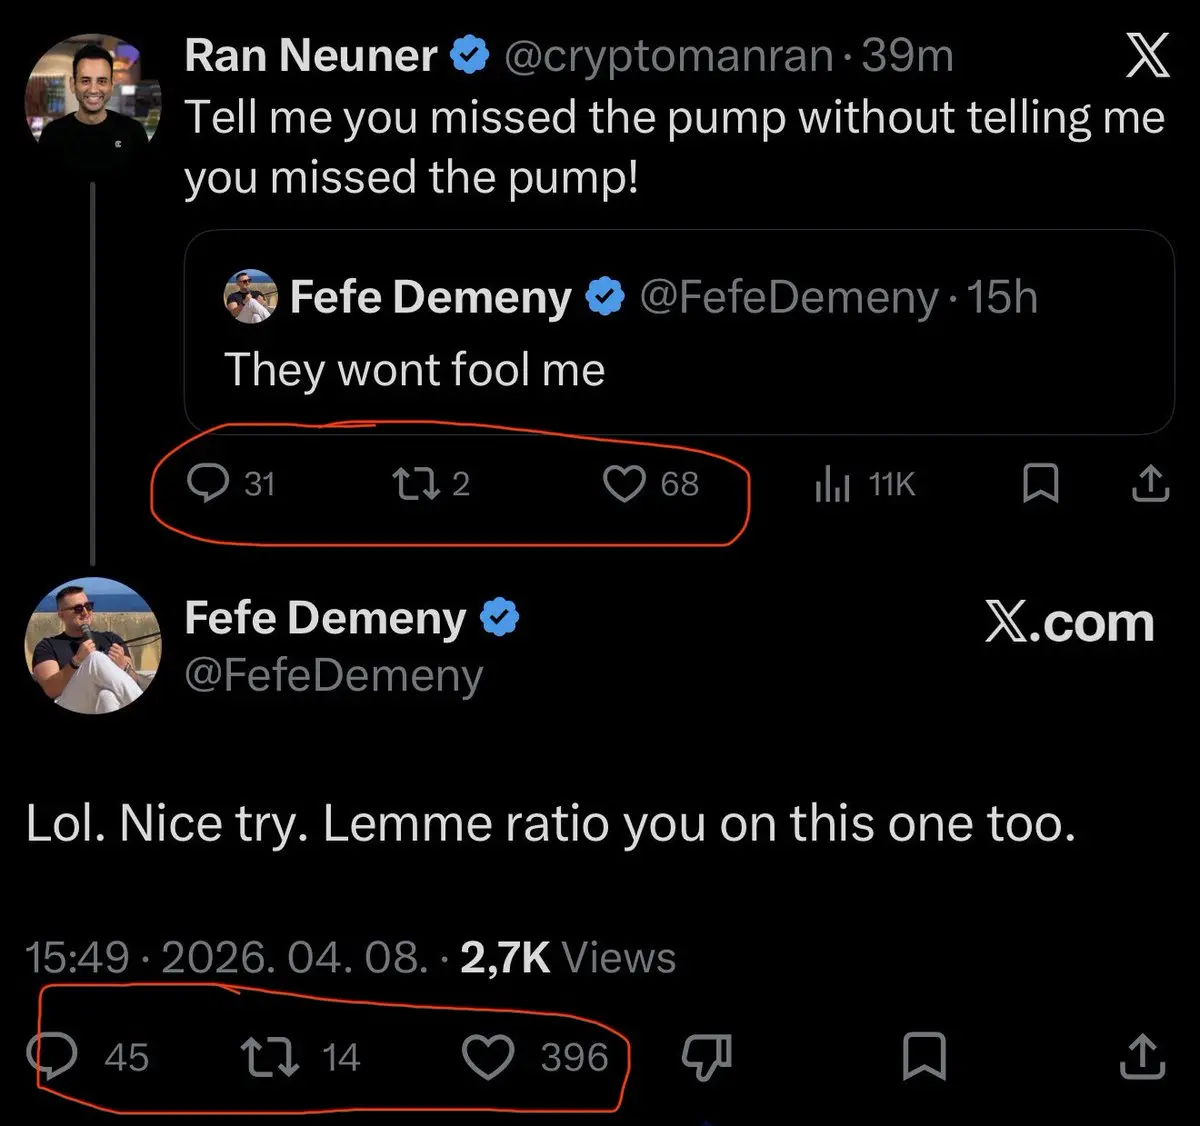The image size is (1200, 1126).
Task: Reply to Fefe Demeny's tweet with 45 replies
Action: tap(54, 1057)
